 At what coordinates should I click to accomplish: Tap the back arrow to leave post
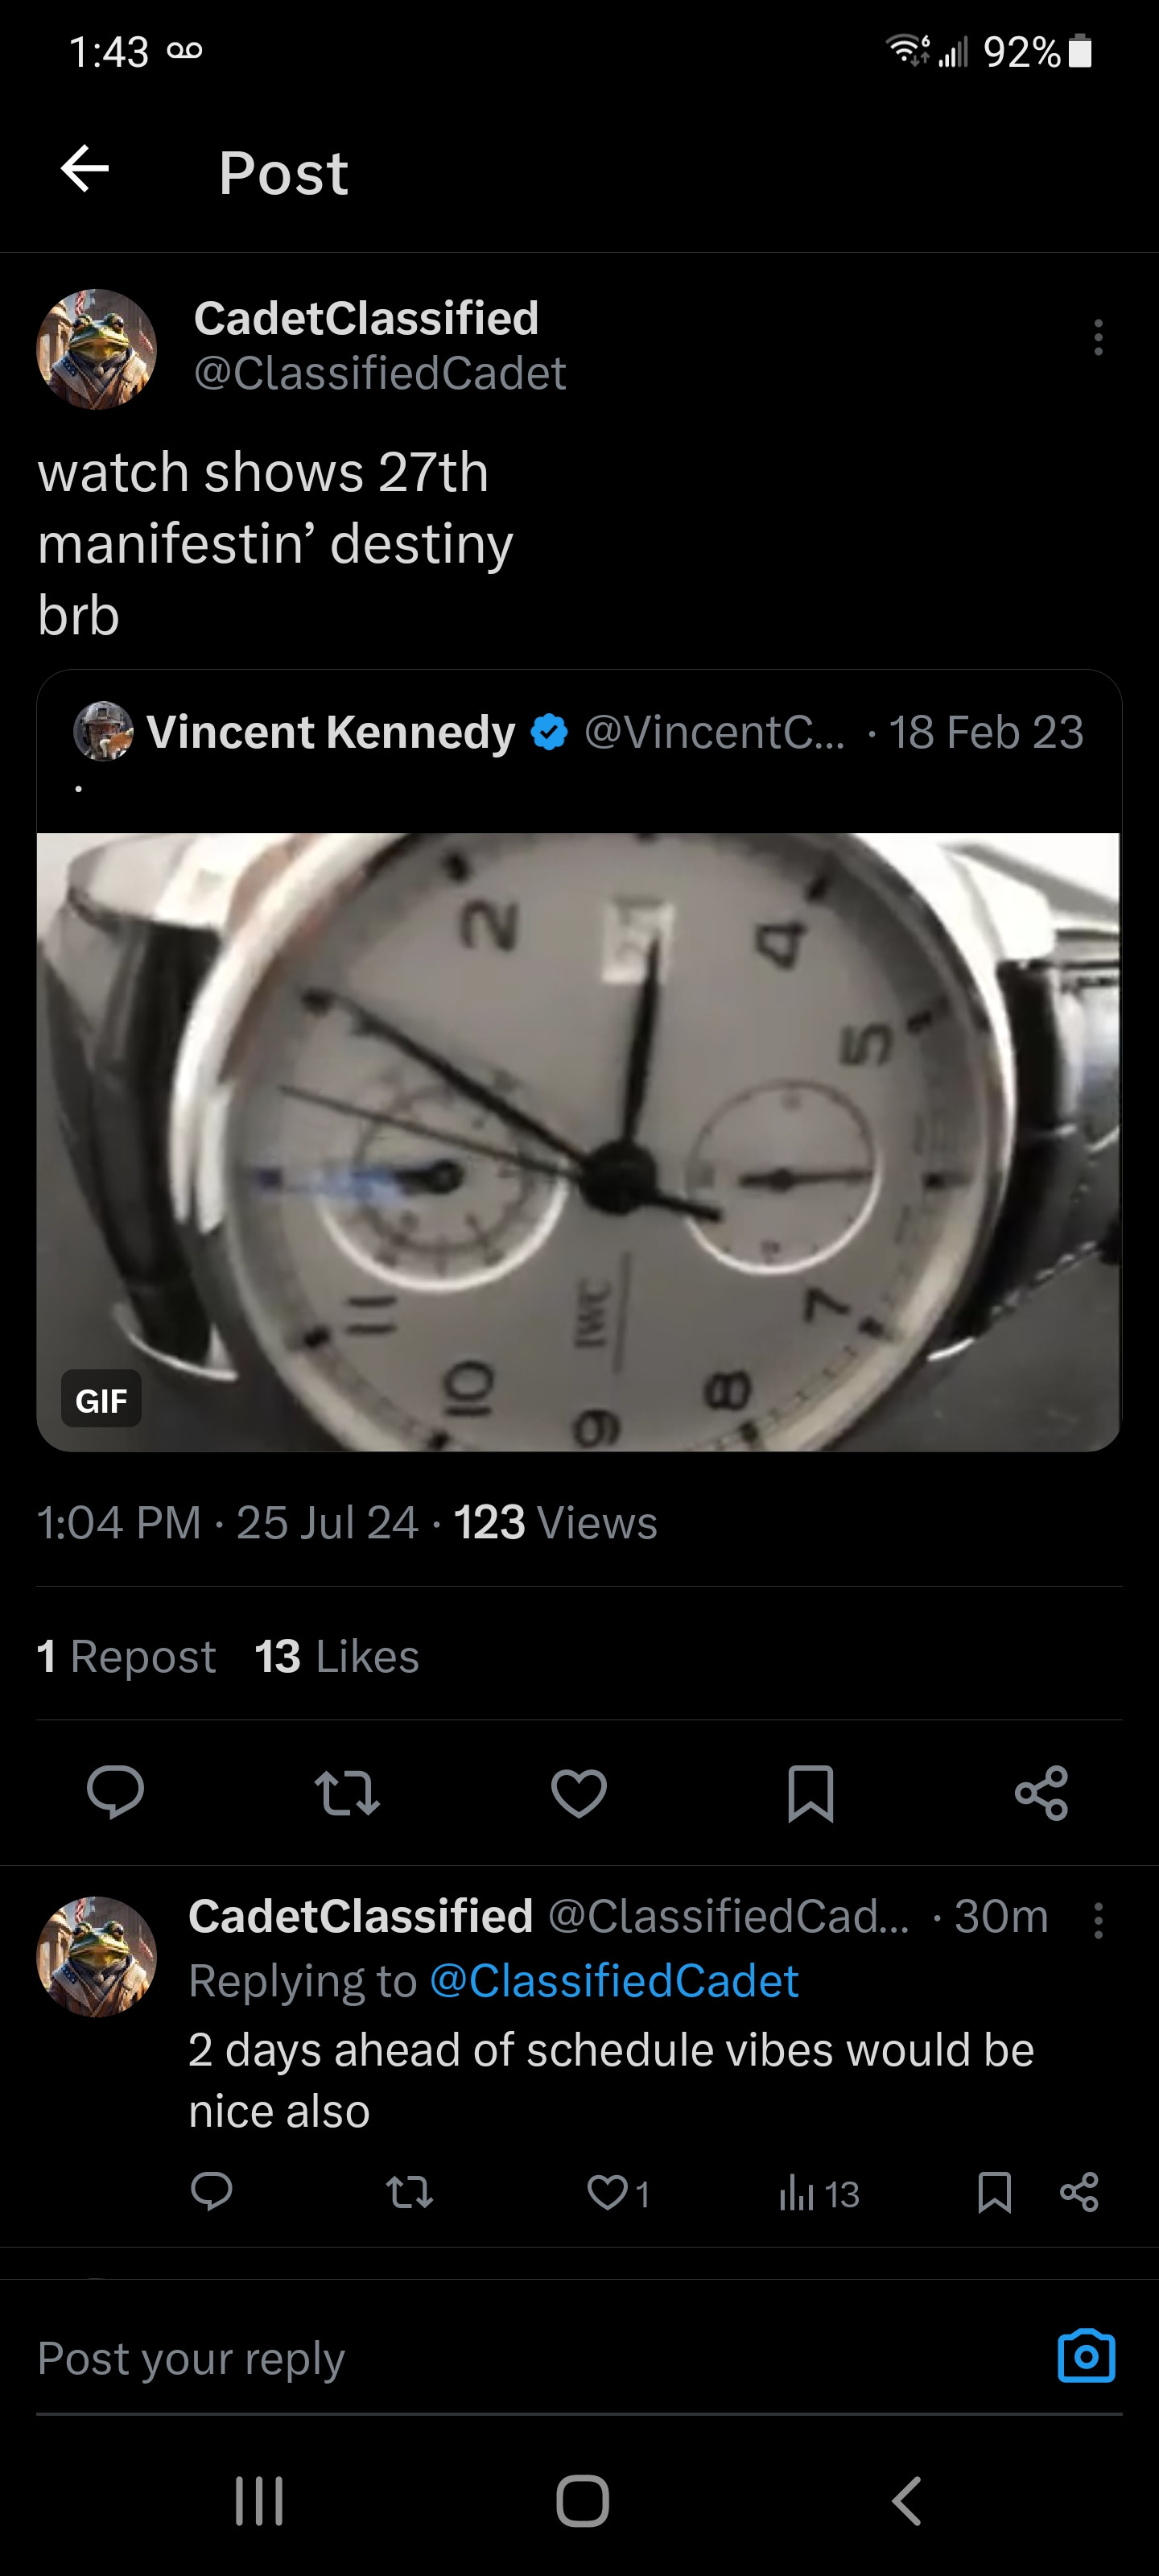[85, 169]
